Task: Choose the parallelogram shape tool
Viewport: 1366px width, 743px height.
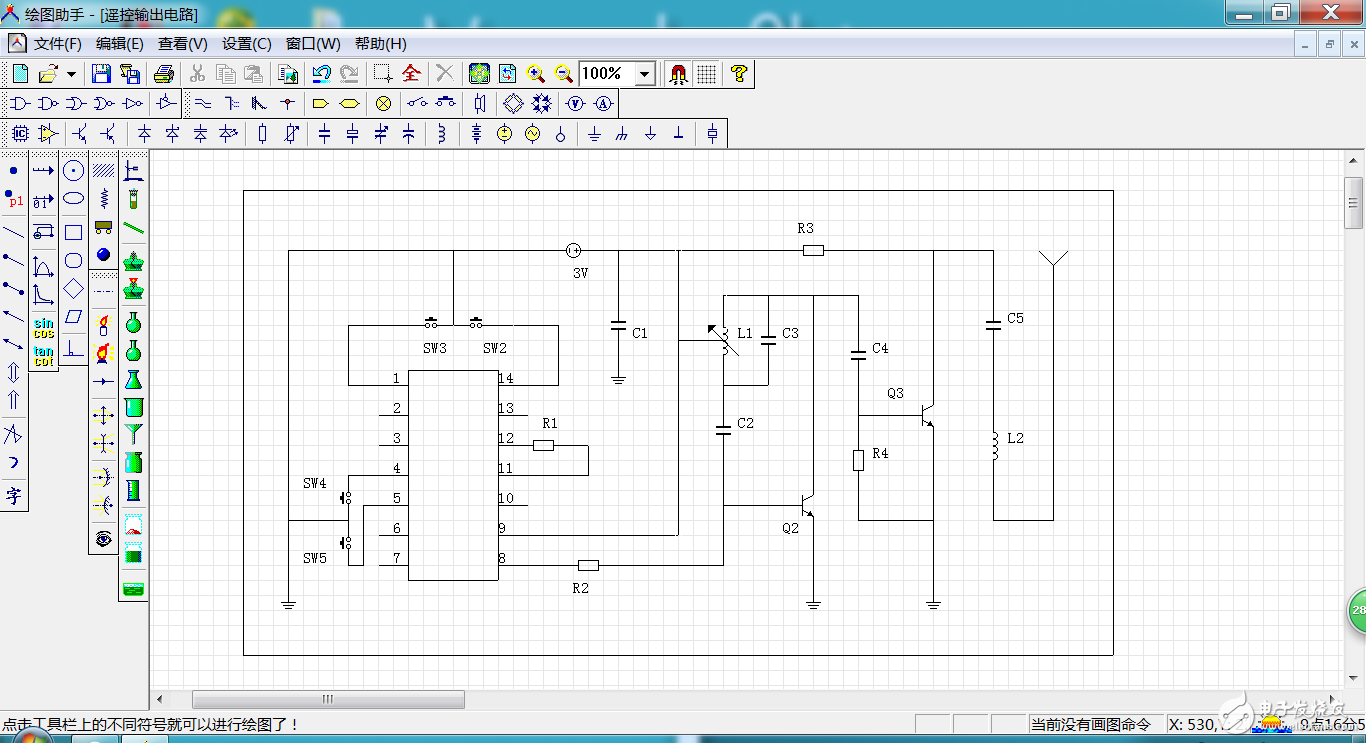Action: point(73,317)
